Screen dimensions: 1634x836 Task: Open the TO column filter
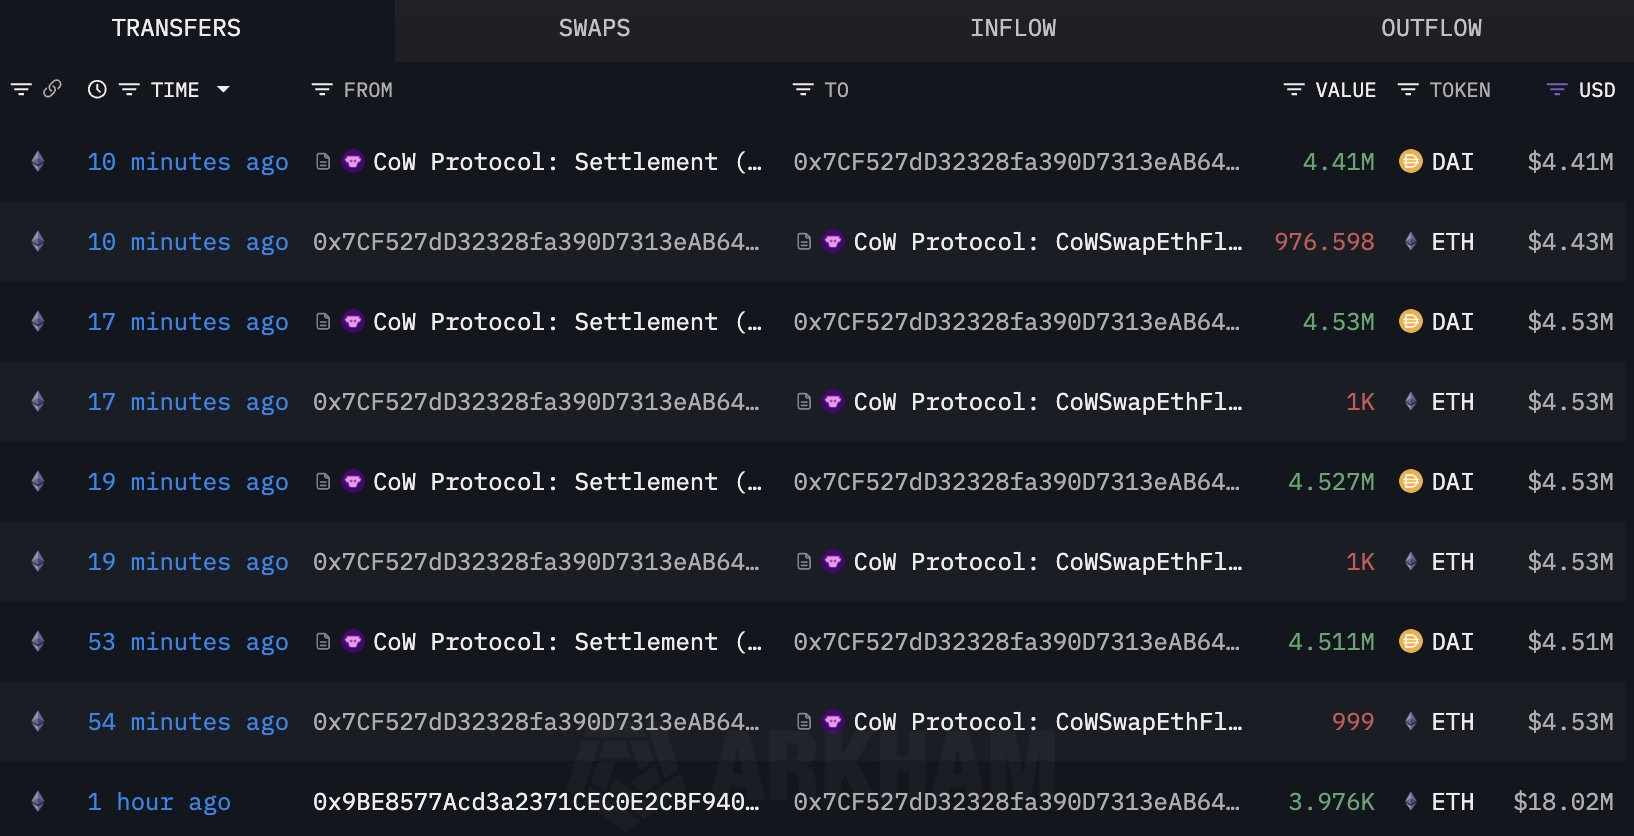click(x=802, y=90)
